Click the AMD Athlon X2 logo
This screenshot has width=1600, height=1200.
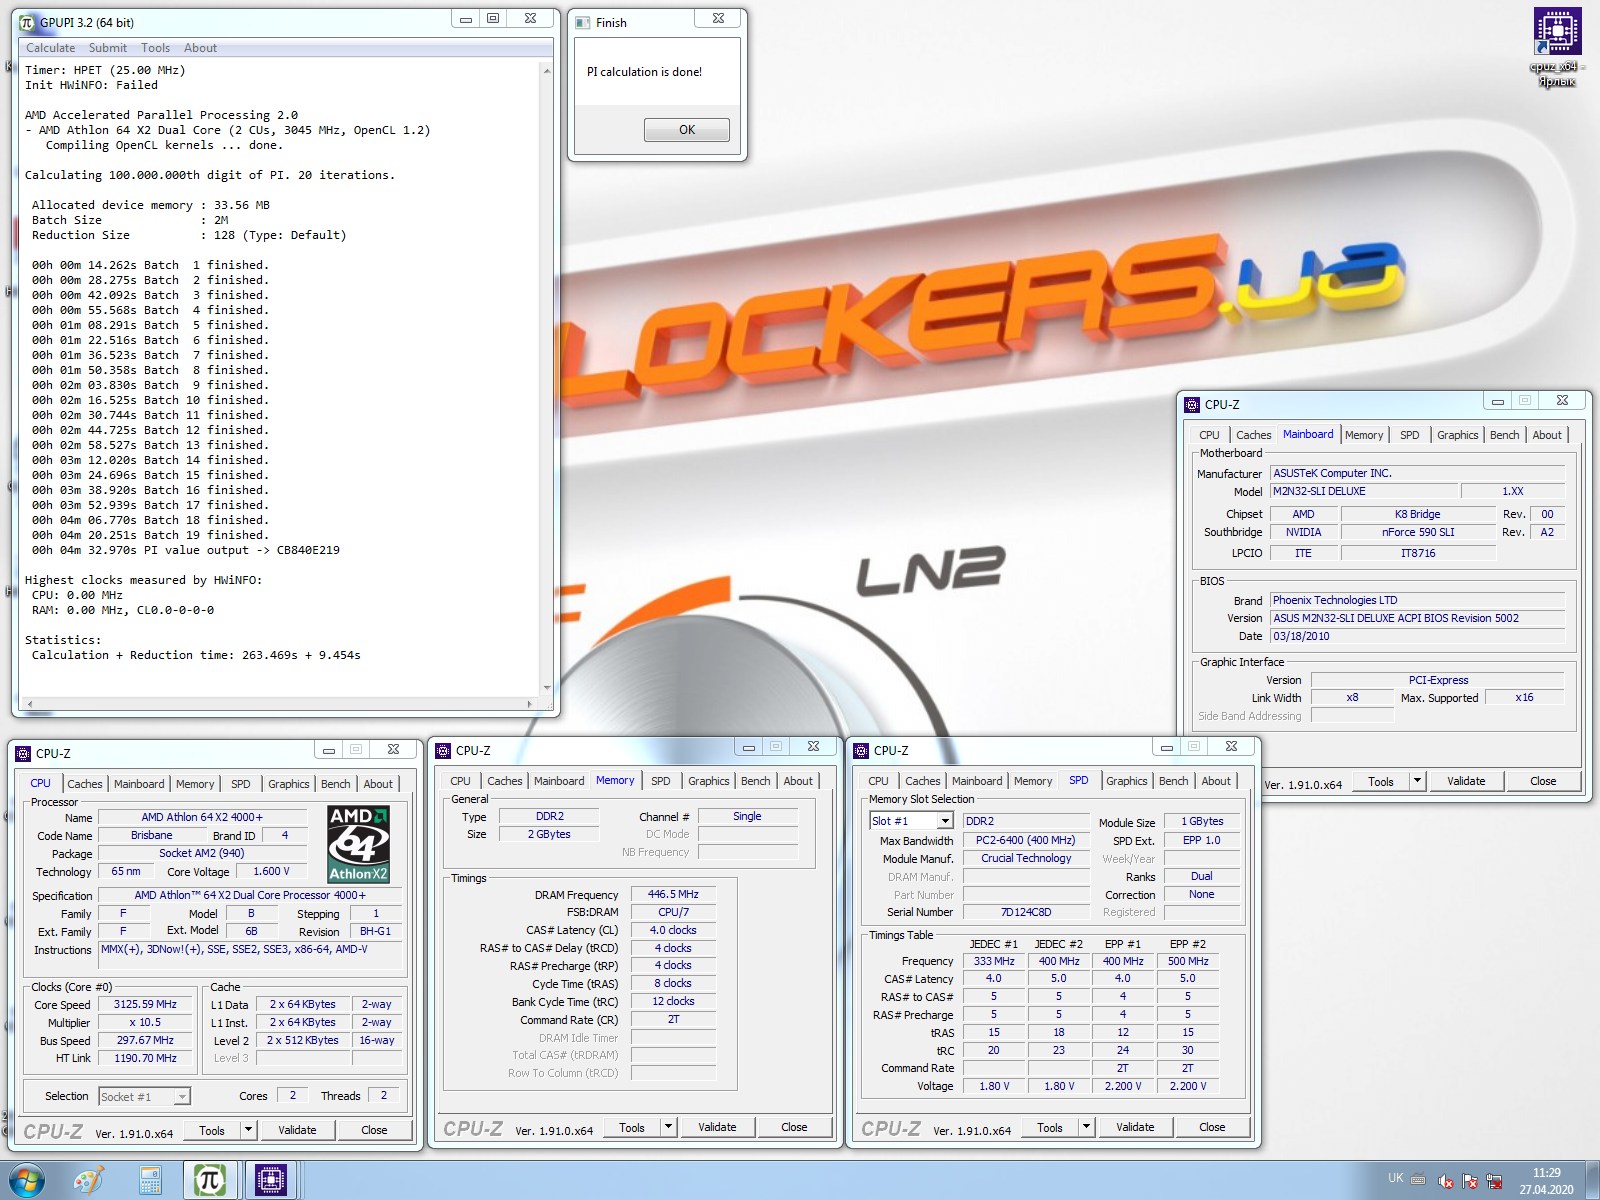pos(358,845)
